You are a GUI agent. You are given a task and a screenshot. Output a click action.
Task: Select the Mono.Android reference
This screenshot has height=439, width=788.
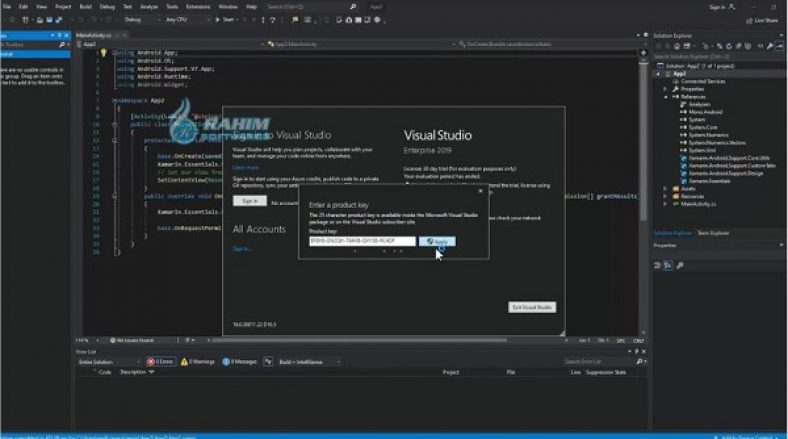(x=705, y=112)
